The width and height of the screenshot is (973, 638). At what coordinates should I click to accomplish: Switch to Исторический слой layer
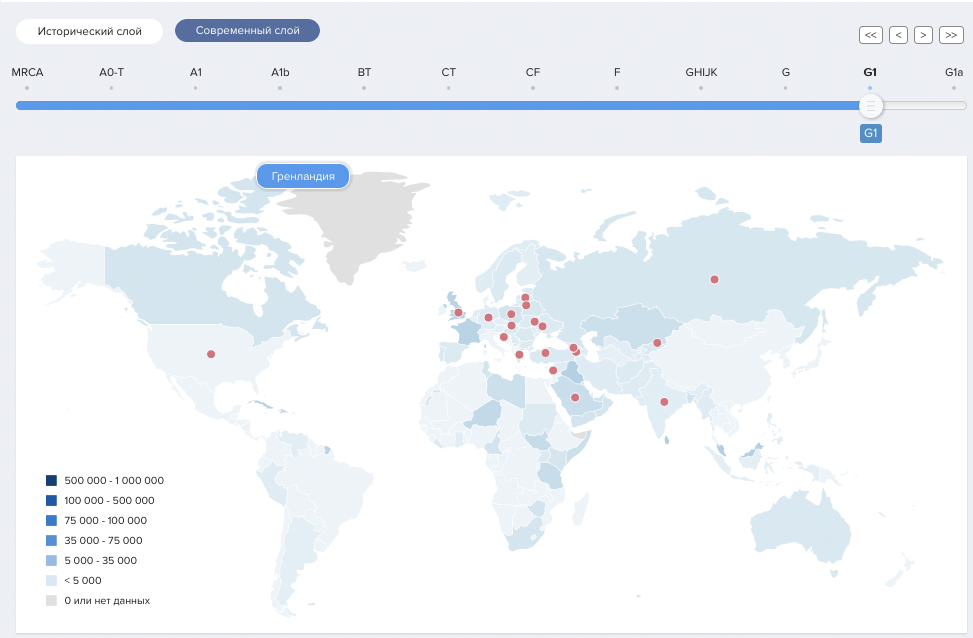coord(89,31)
